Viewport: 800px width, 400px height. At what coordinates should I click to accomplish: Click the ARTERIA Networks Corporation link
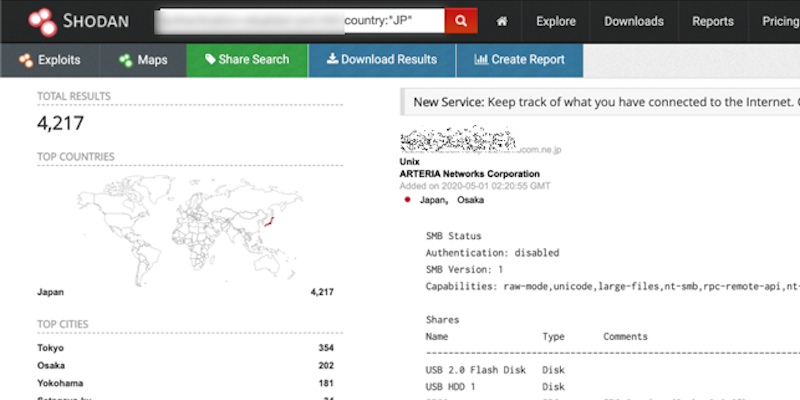pyautogui.click(x=469, y=174)
